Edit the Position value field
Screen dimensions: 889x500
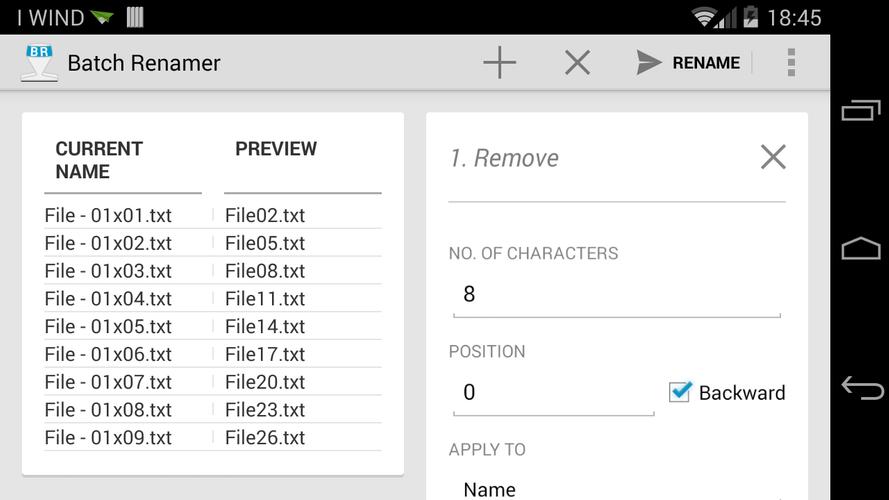[x=553, y=392]
